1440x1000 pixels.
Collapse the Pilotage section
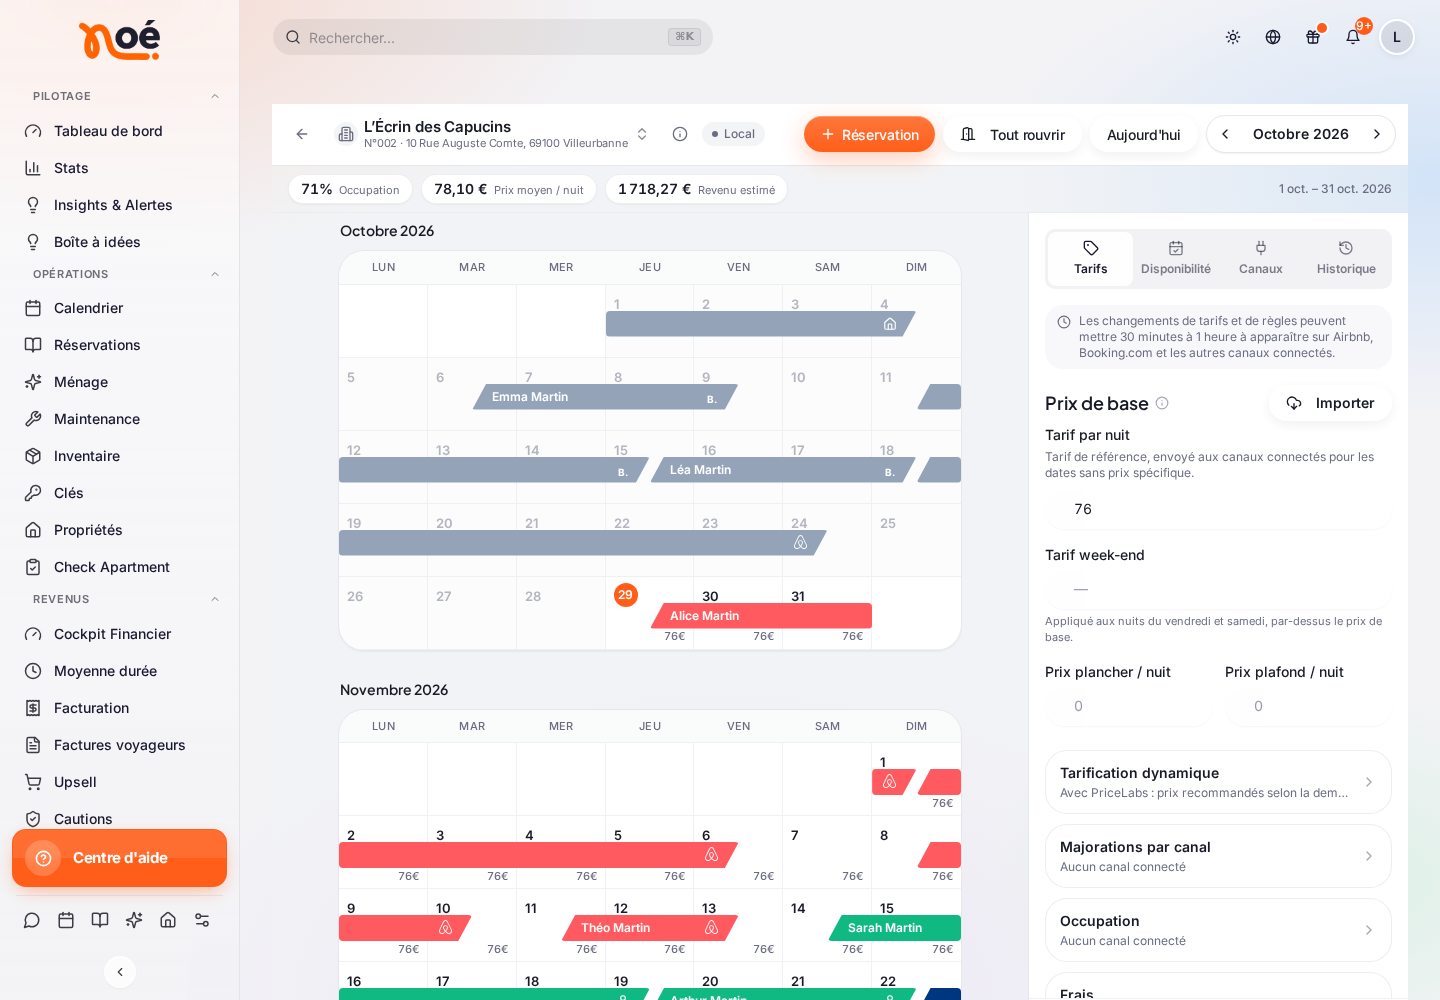pyautogui.click(x=215, y=96)
